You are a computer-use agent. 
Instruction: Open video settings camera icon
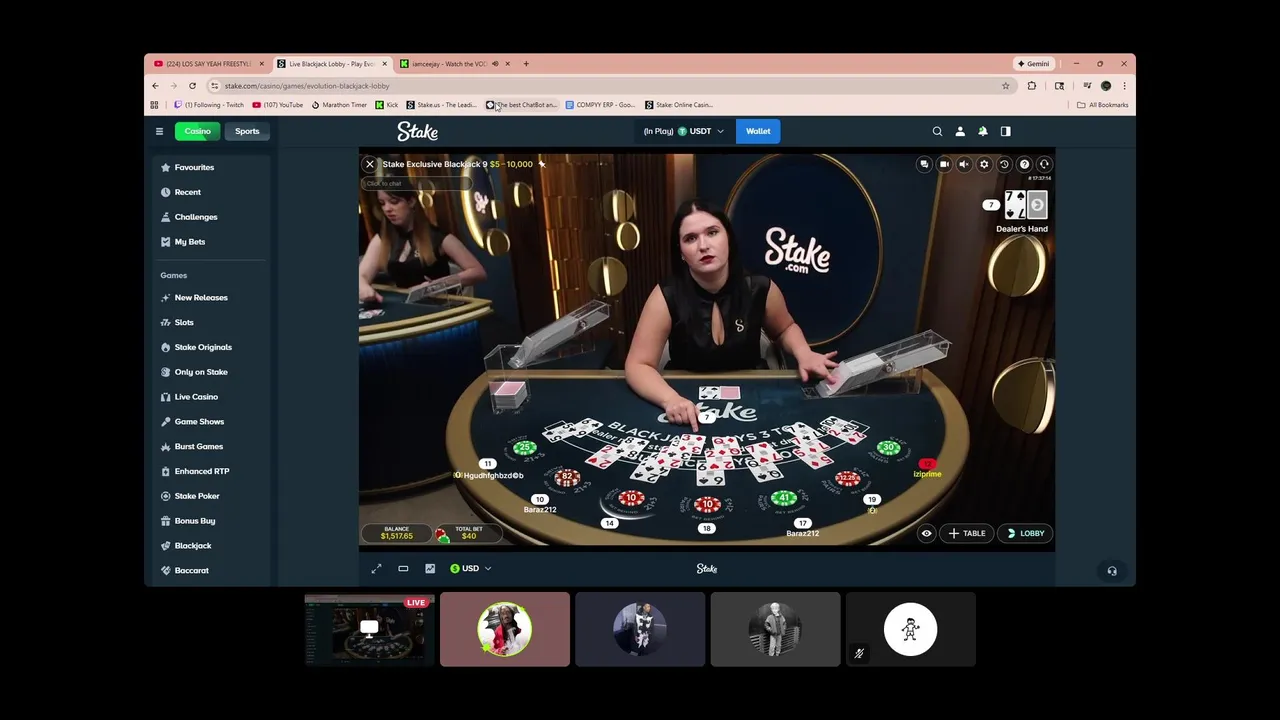click(944, 164)
